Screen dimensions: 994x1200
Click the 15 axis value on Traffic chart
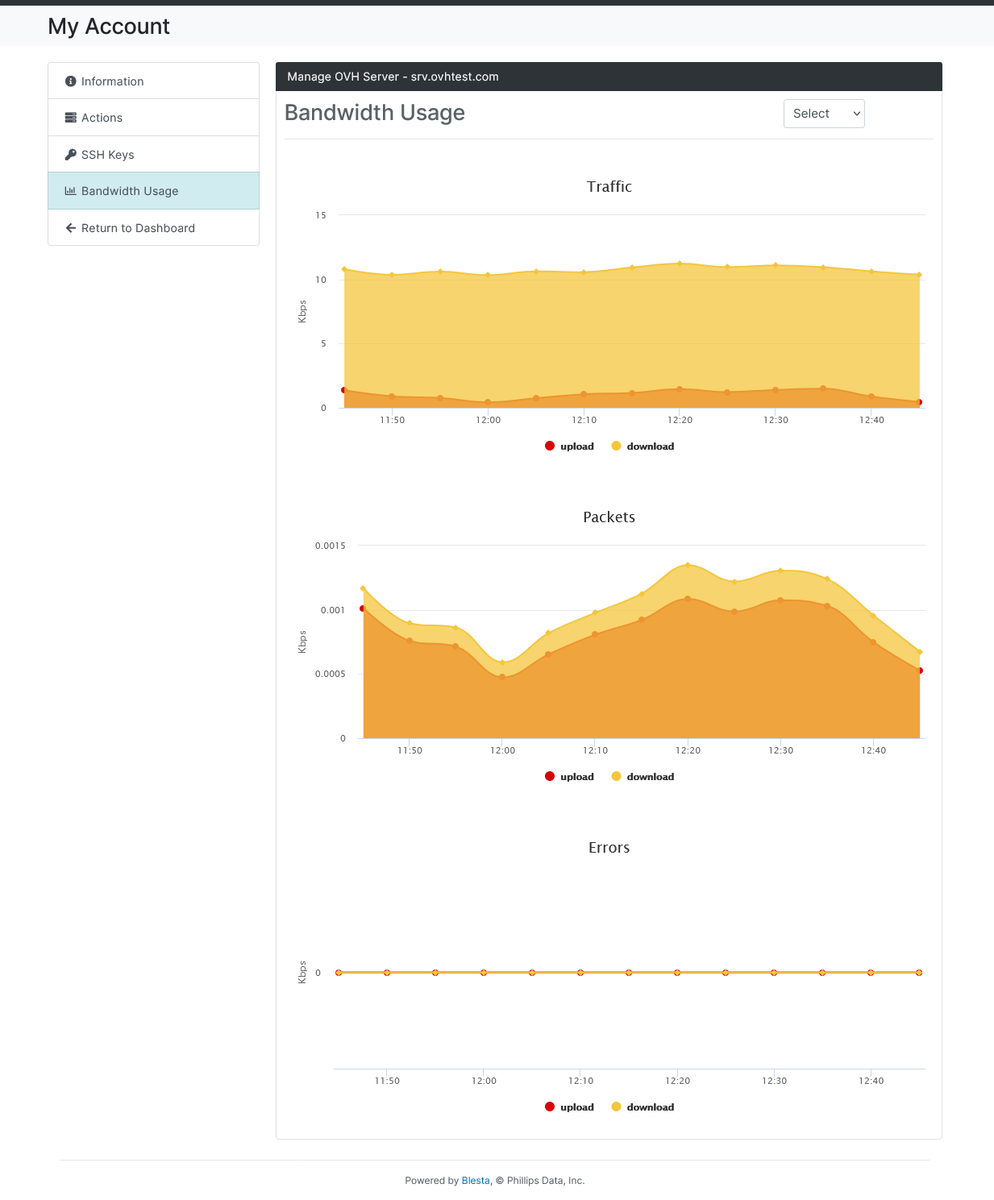pos(321,215)
